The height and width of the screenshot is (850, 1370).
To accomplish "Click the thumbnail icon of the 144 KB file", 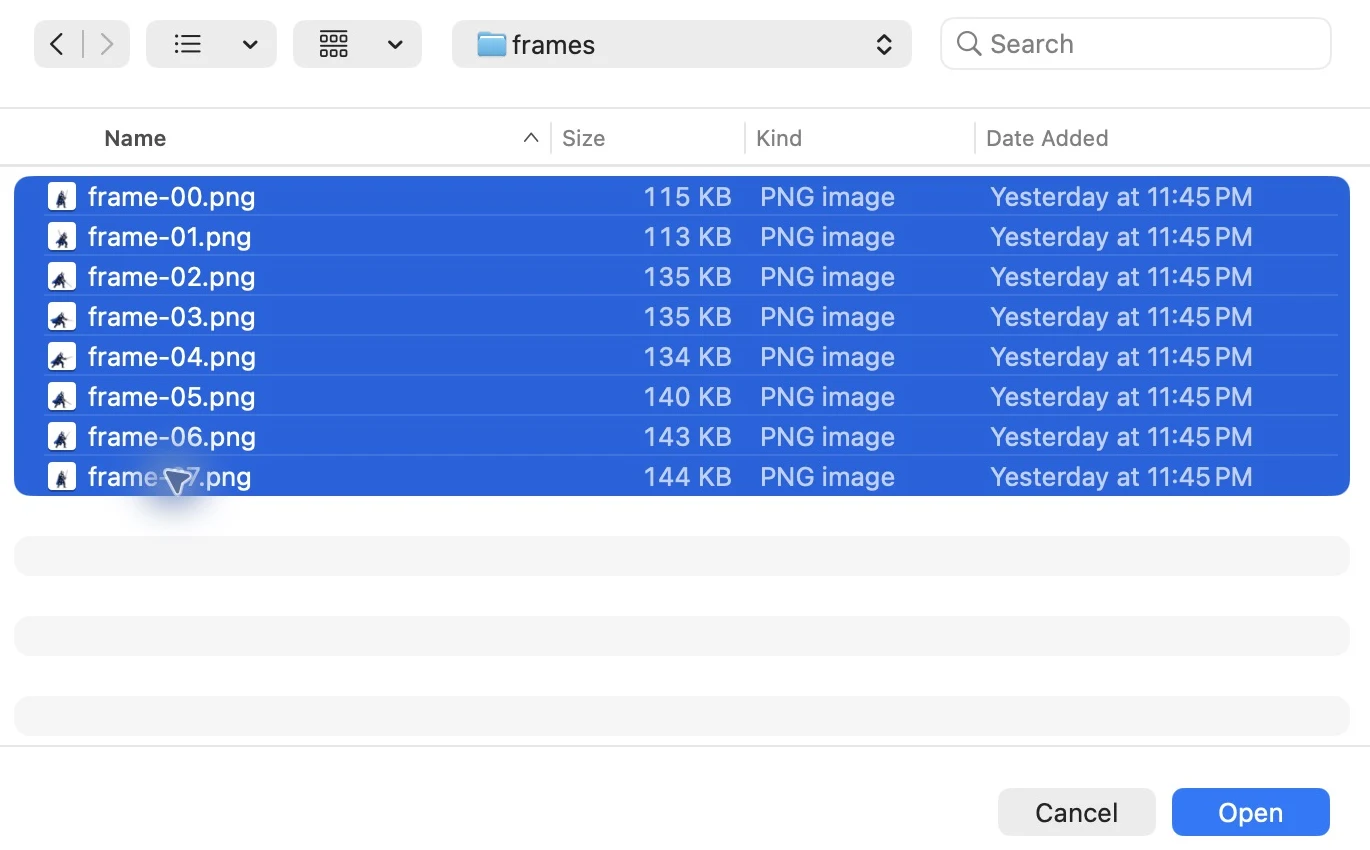I will [62, 477].
